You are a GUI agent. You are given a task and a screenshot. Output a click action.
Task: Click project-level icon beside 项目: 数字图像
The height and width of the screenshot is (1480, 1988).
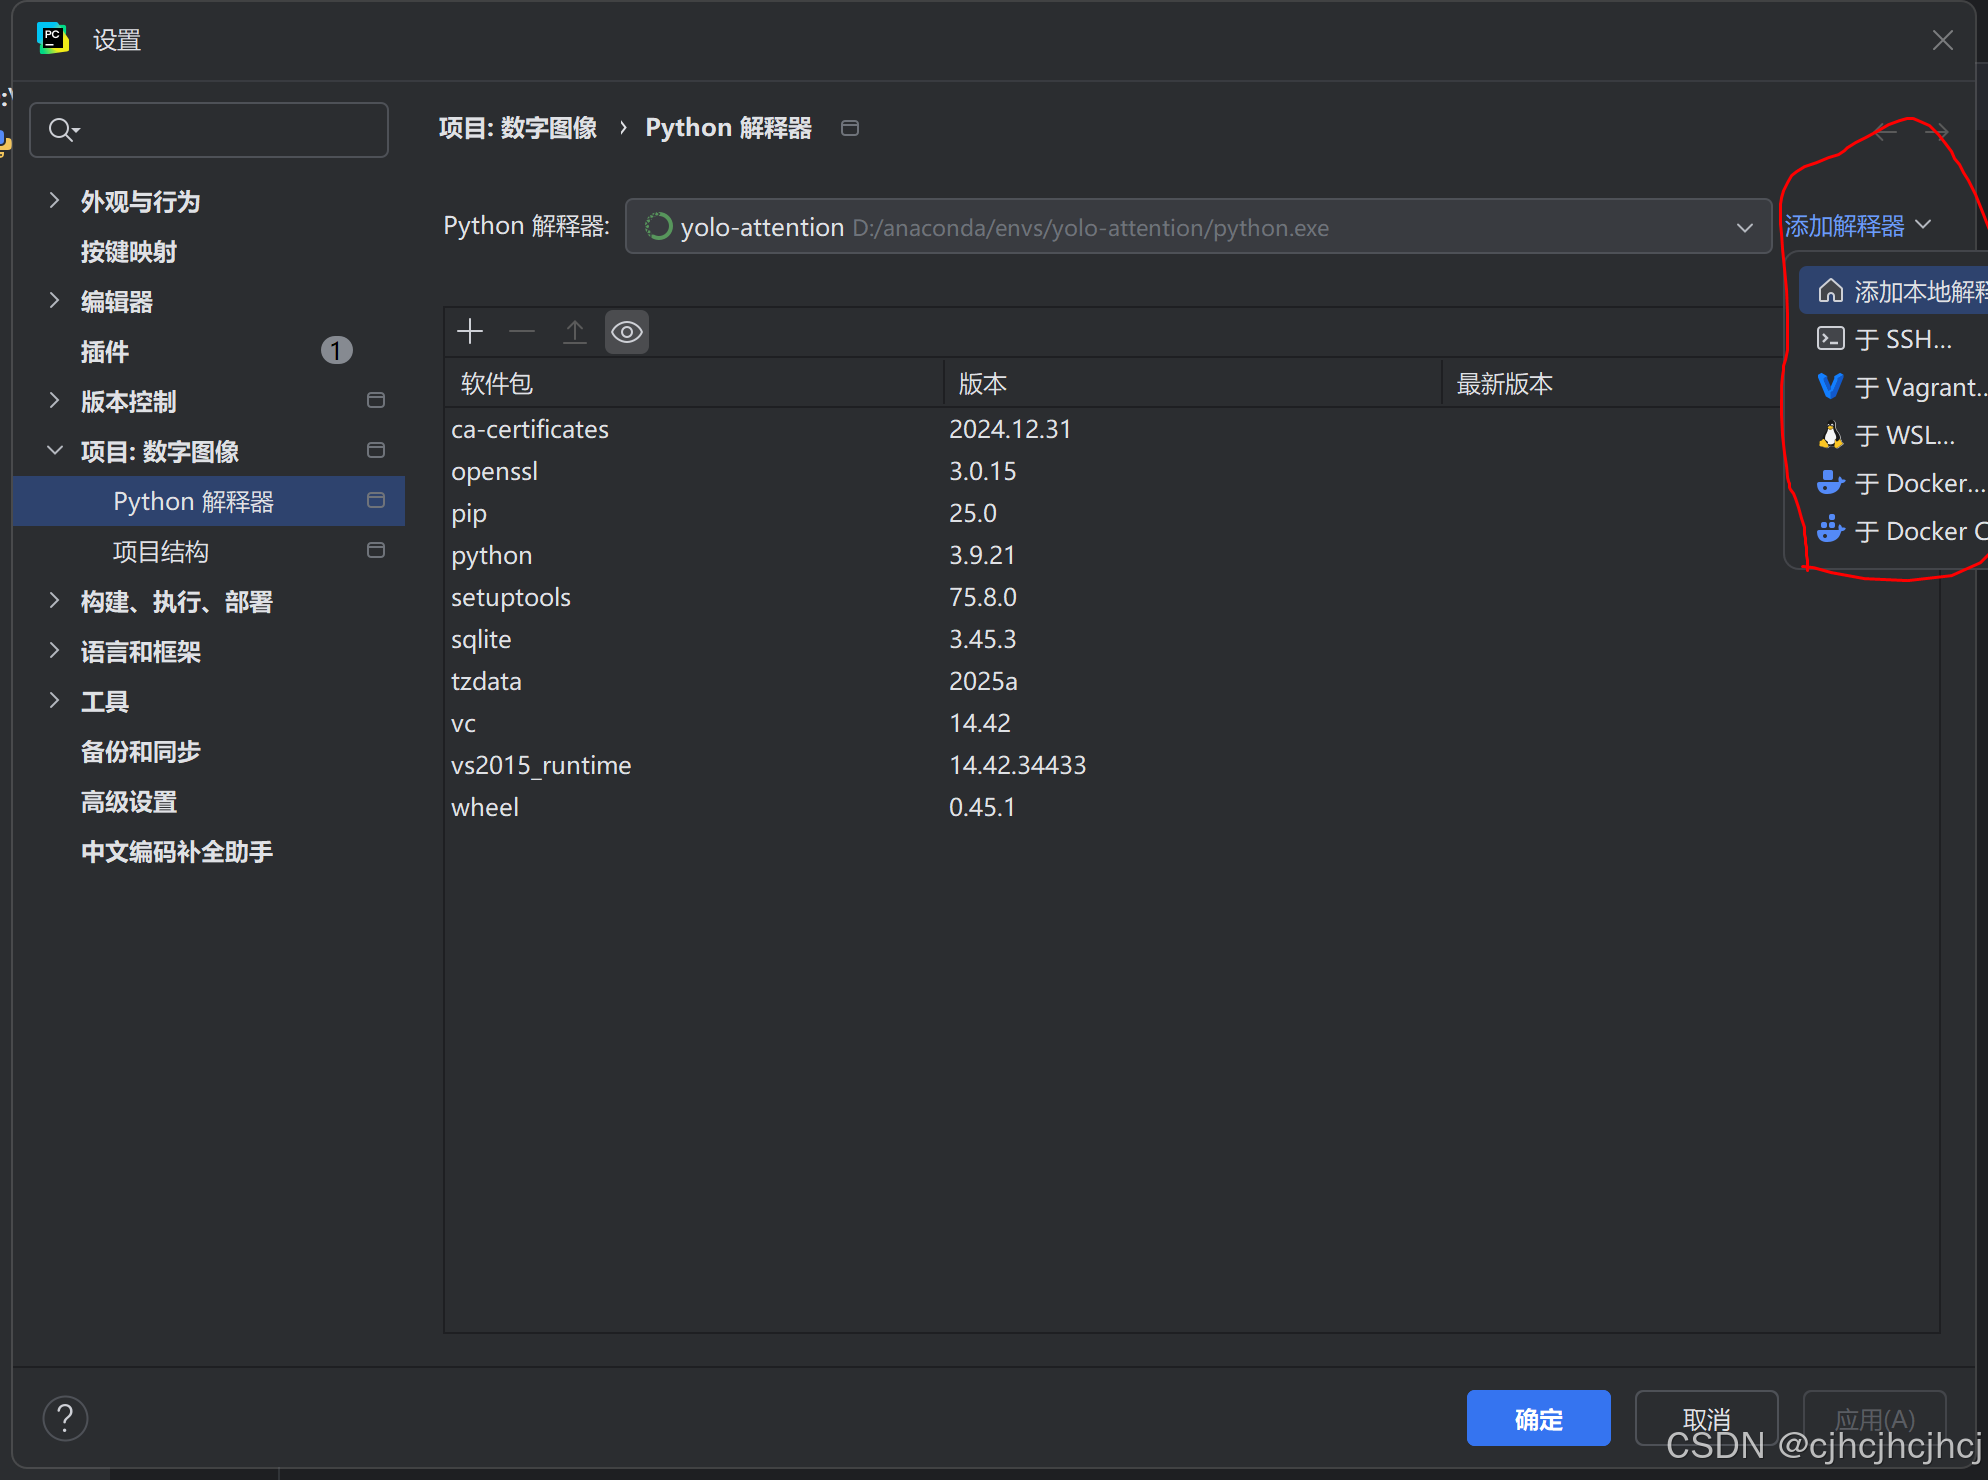coord(376,451)
